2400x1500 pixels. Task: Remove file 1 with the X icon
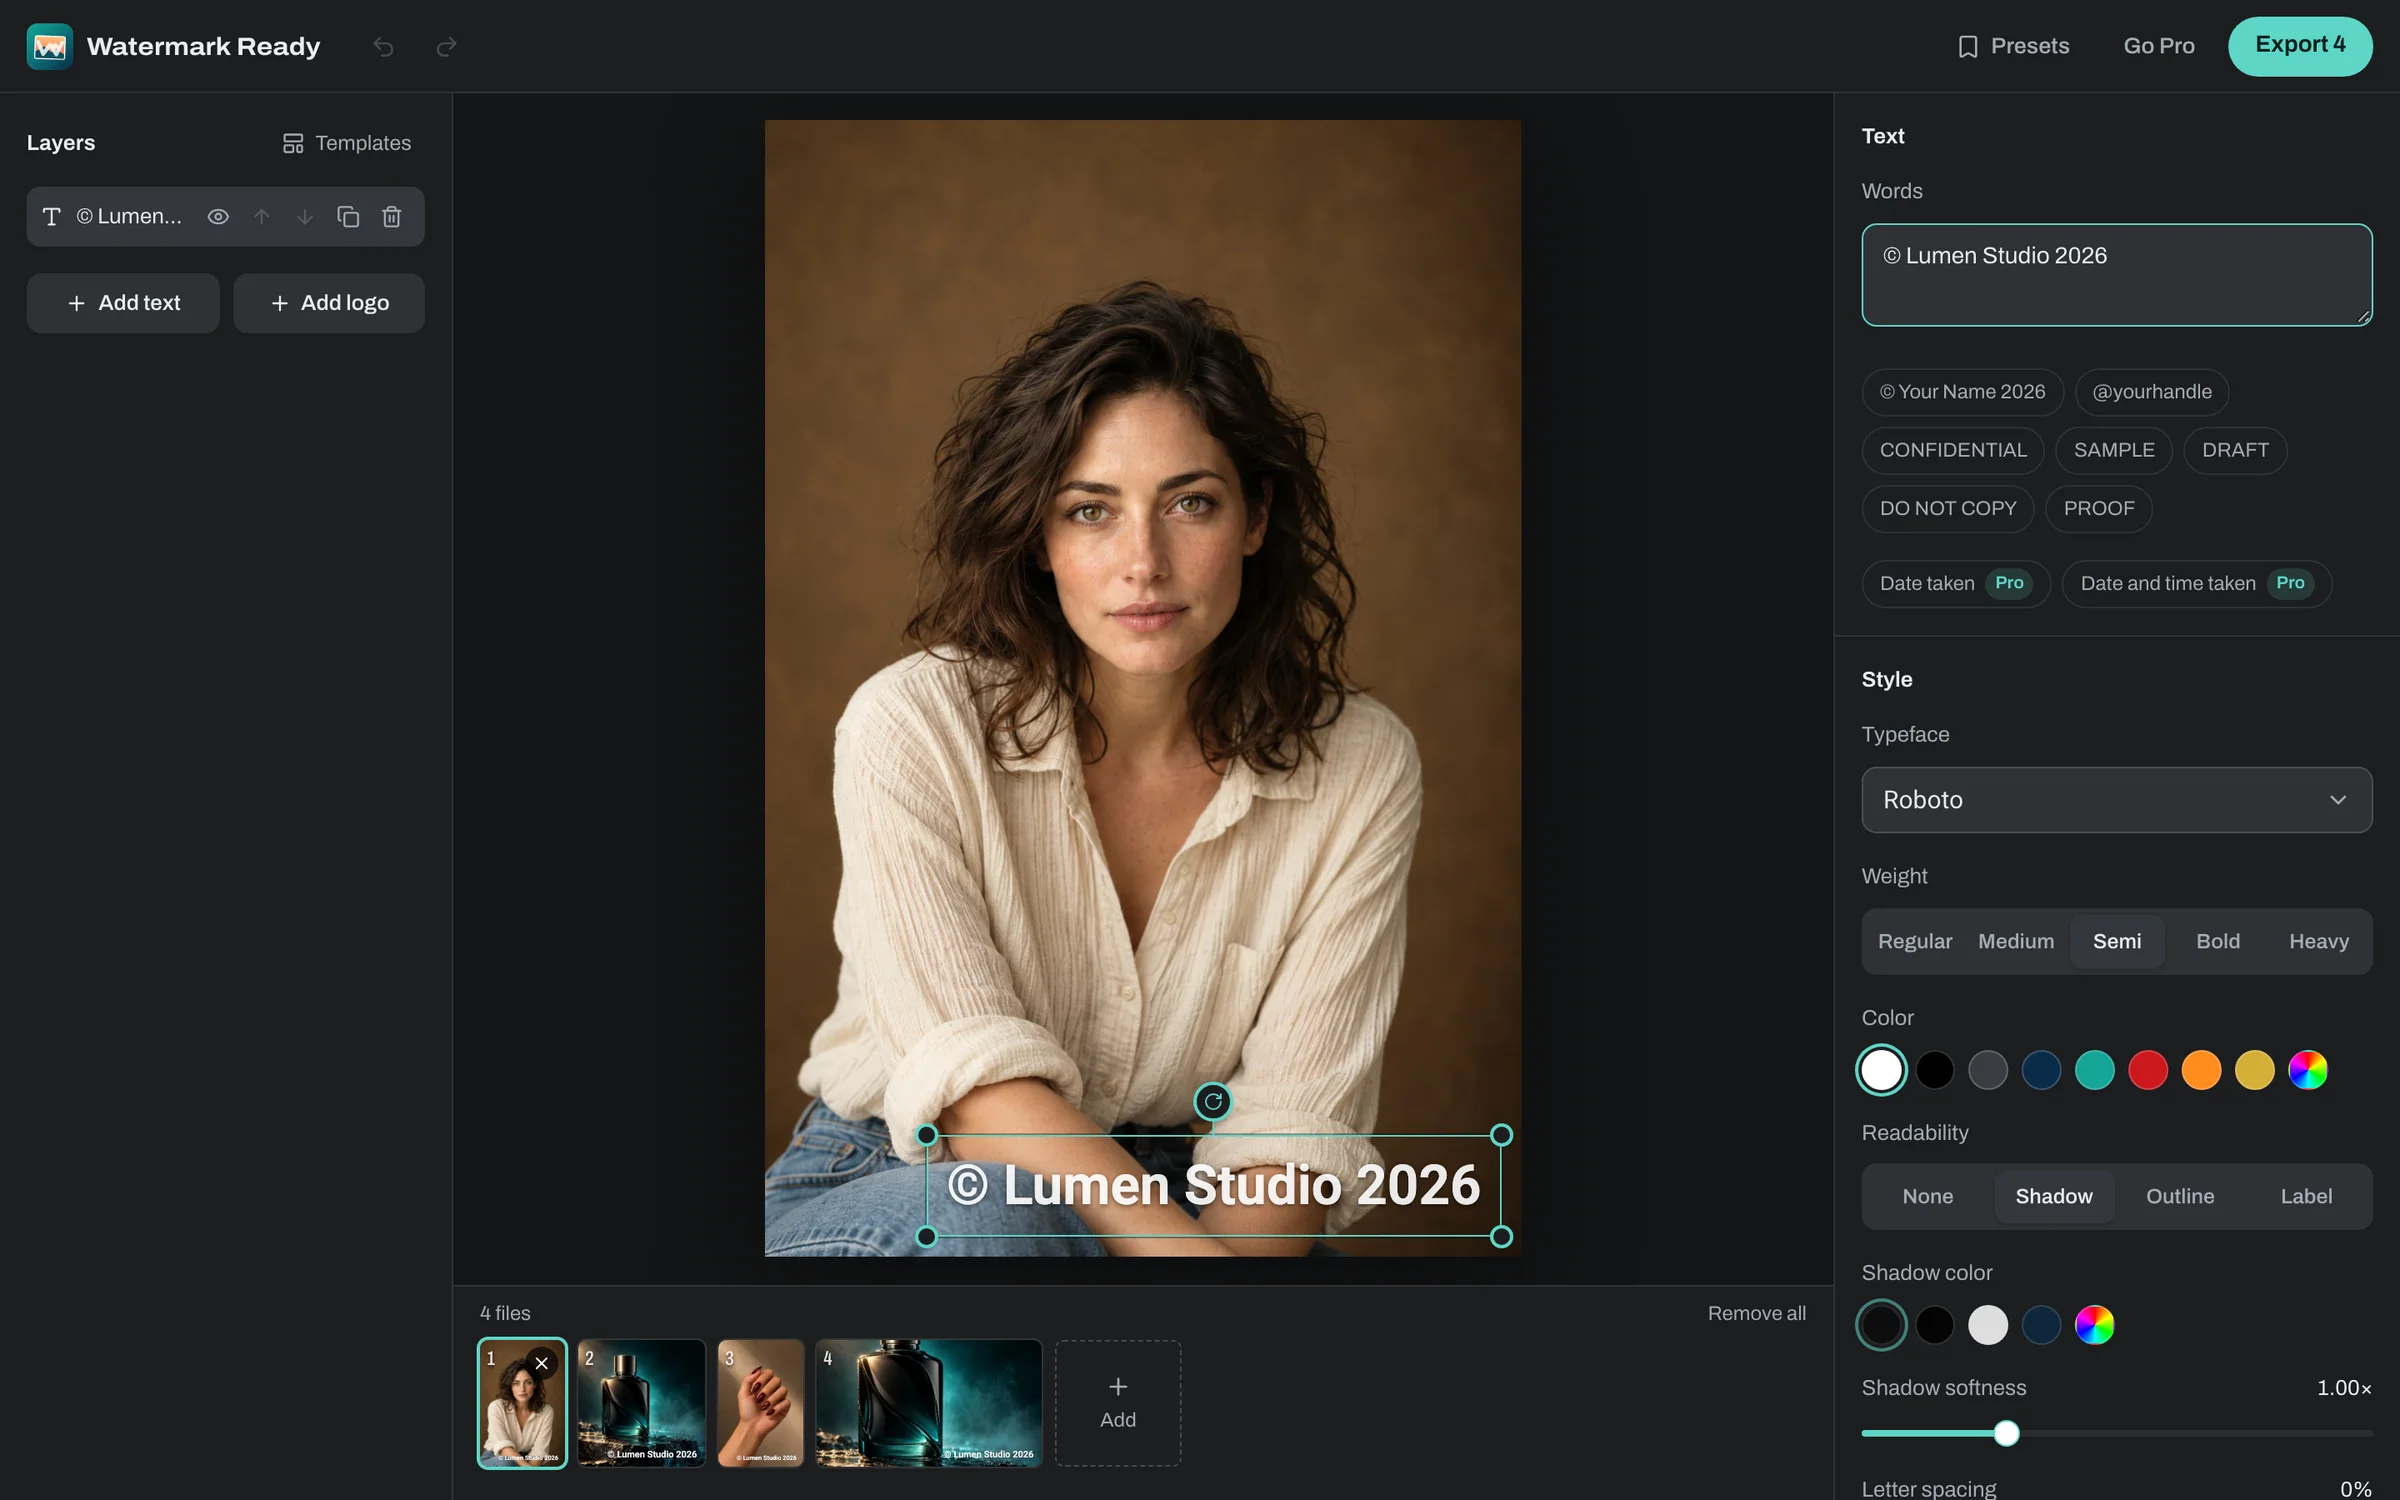[x=541, y=1363]
